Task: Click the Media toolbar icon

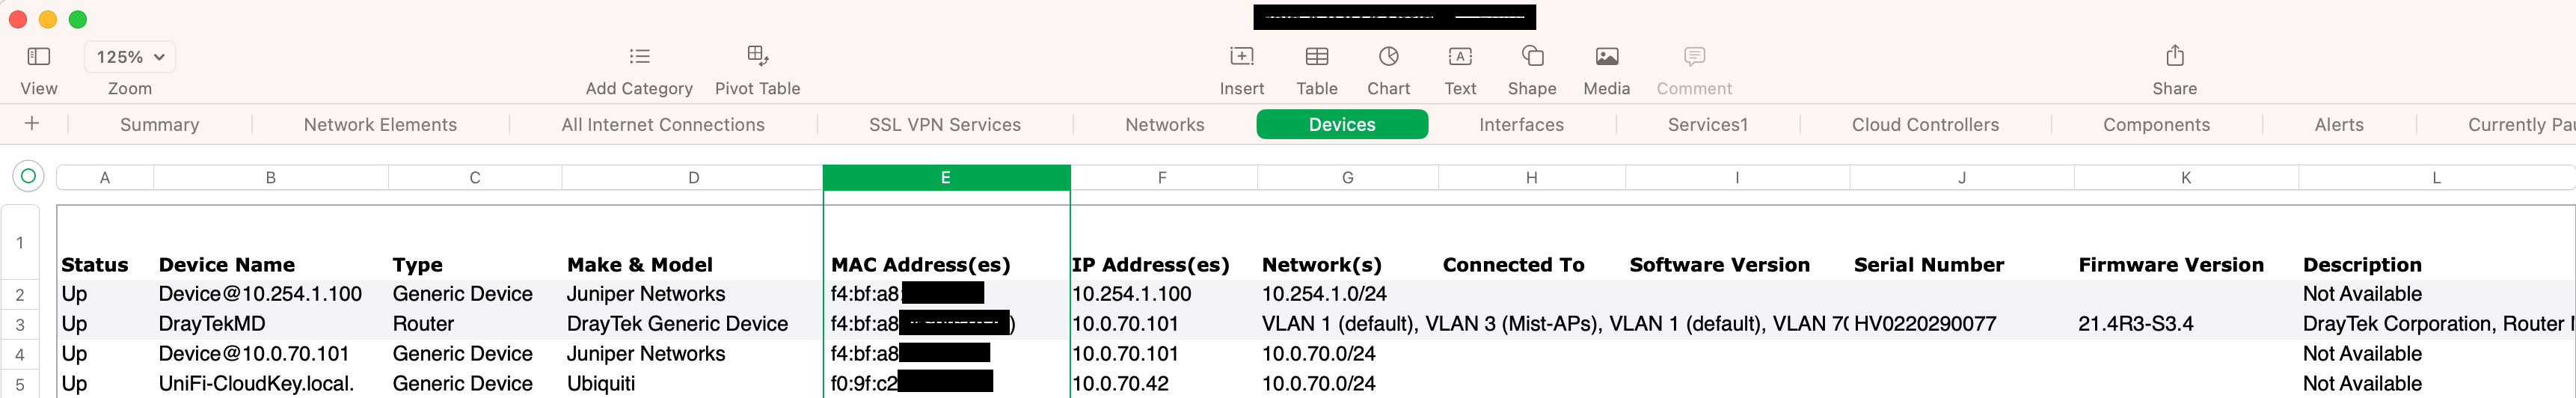Action: [x=1606, y=56]
